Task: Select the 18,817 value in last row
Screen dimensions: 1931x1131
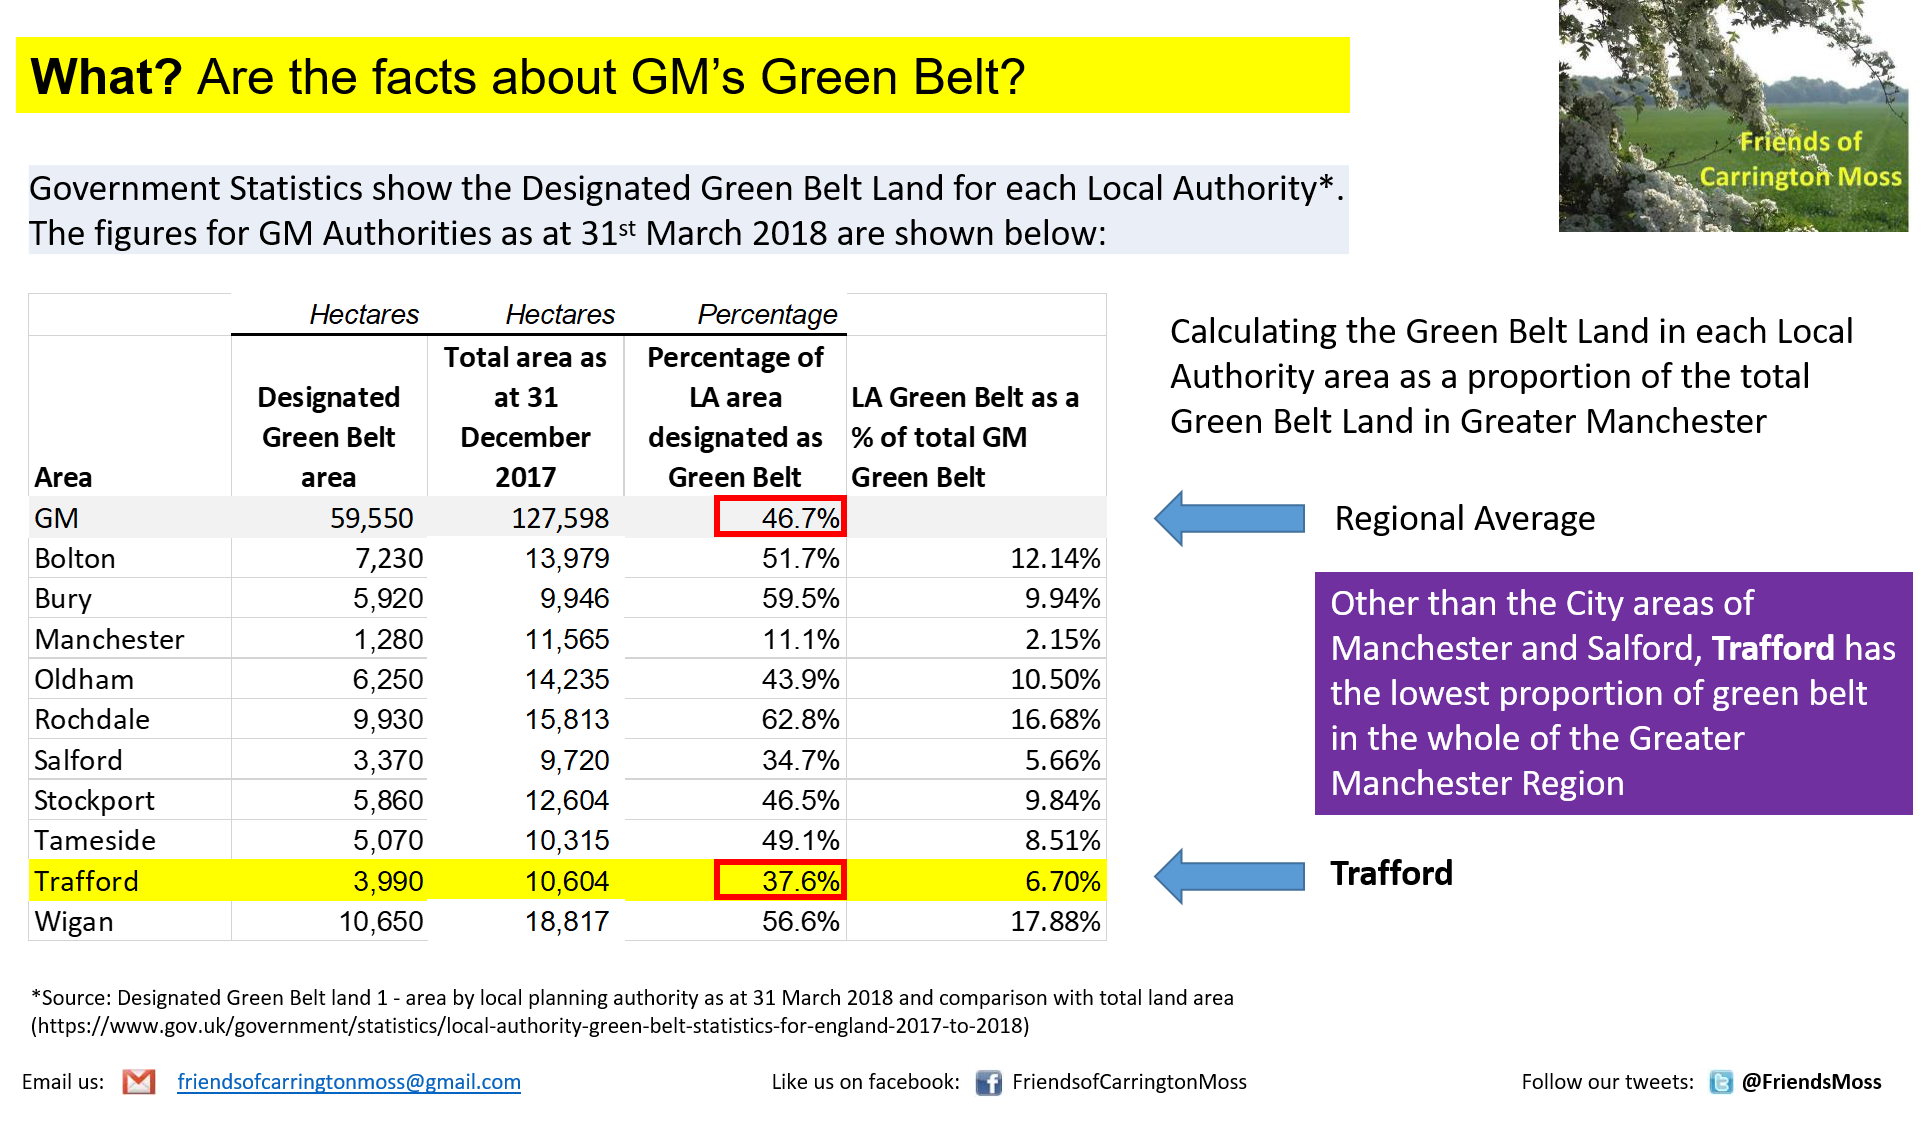Action: pos(566,921)
